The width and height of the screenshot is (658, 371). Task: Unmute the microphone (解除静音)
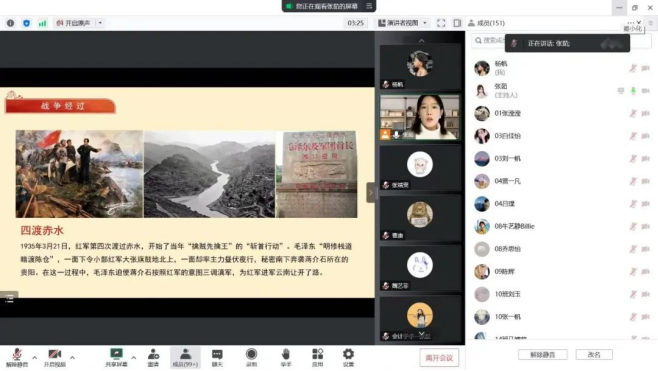tap(16, 357)
